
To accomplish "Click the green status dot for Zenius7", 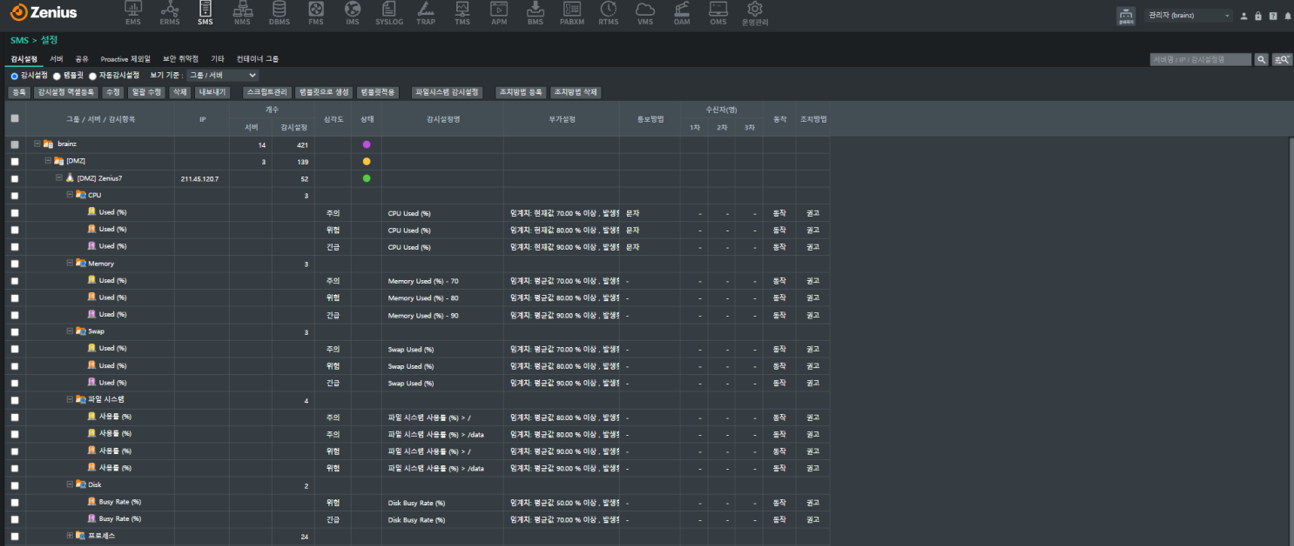I will 366,179.
